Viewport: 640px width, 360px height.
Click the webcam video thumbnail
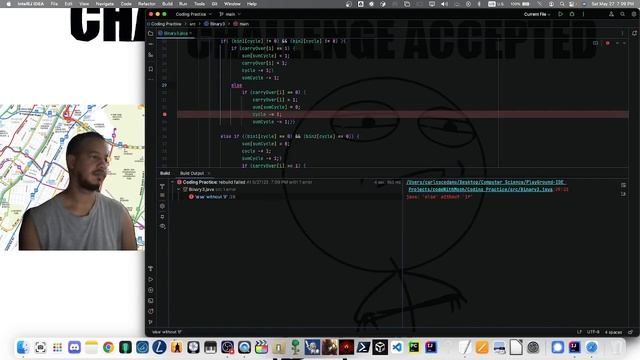[x=72, y=177]
